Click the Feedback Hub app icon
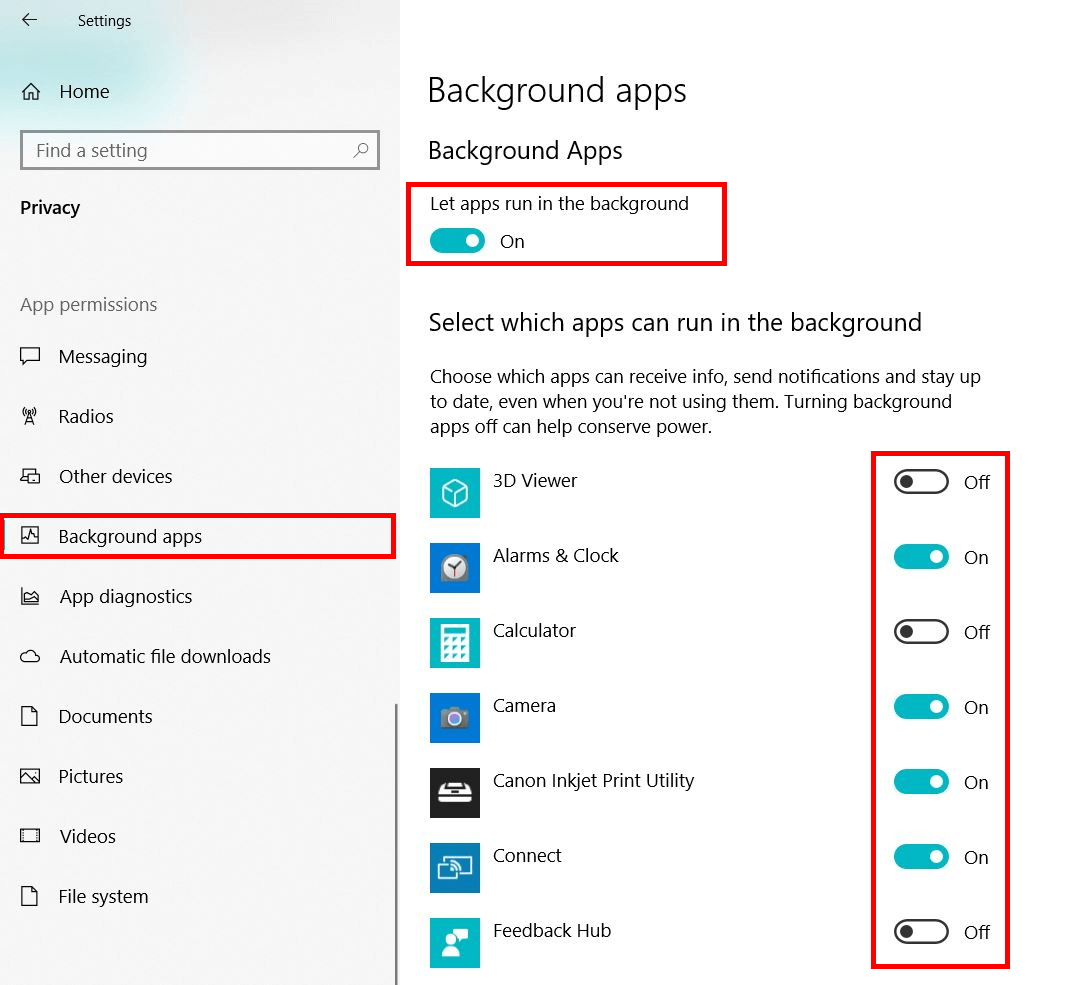The width and height of the screenshot is (1084, 985). tap(454, 943)
